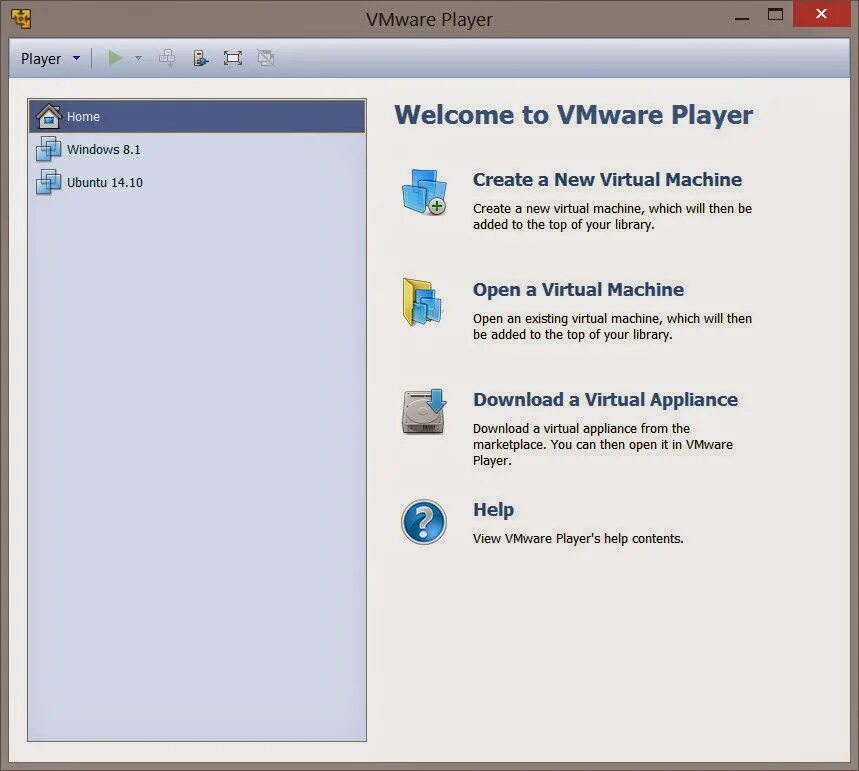Click the Send Ctrl+Alt+Del toolbar icon
The height and width of the screenshot is (771, 859).
(167, 58)
